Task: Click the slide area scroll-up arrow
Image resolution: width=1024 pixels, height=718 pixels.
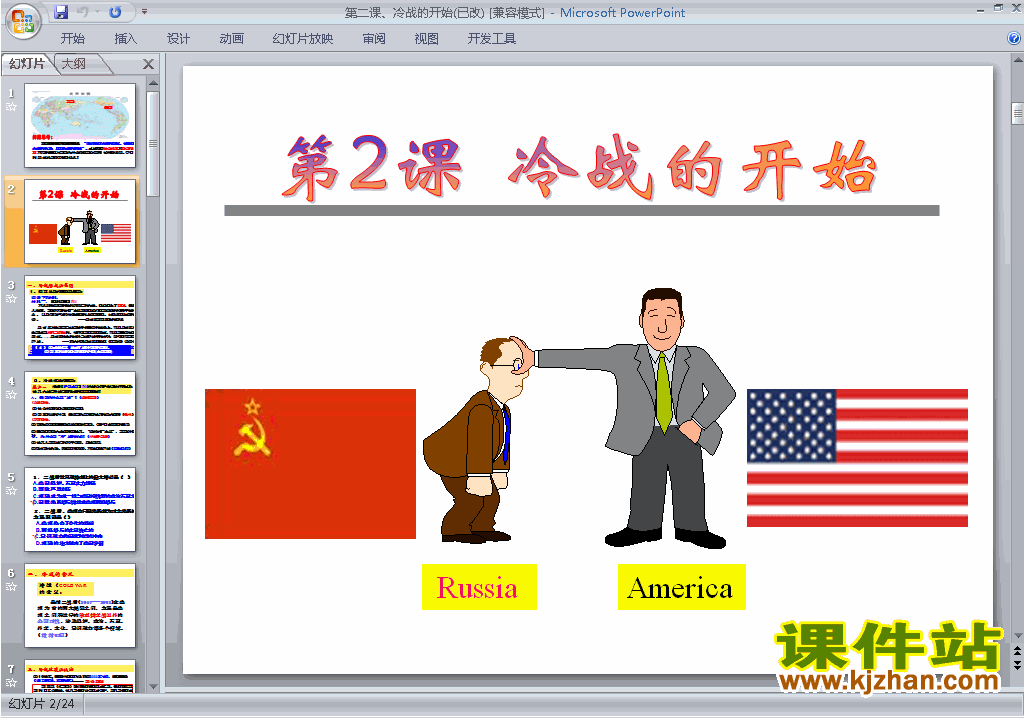Action: pyautogui.click(x=1017, y=60)
